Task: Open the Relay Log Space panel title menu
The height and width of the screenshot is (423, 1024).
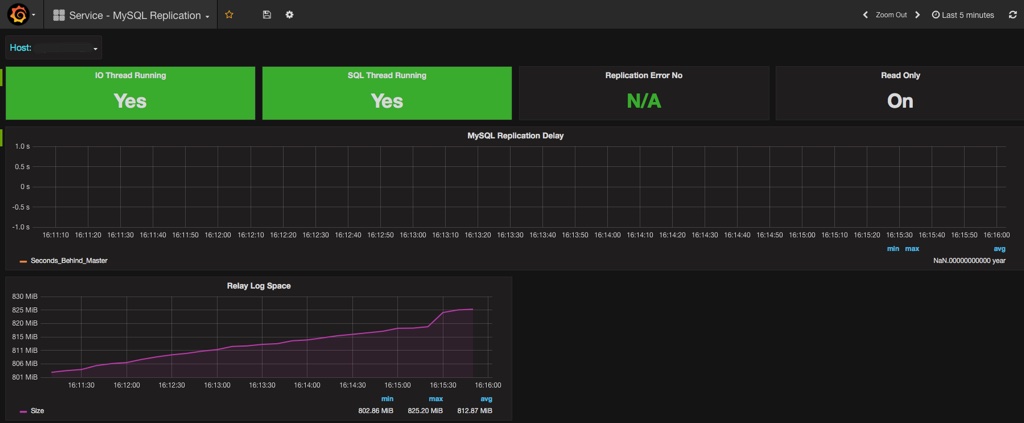Action: [259, 285]
